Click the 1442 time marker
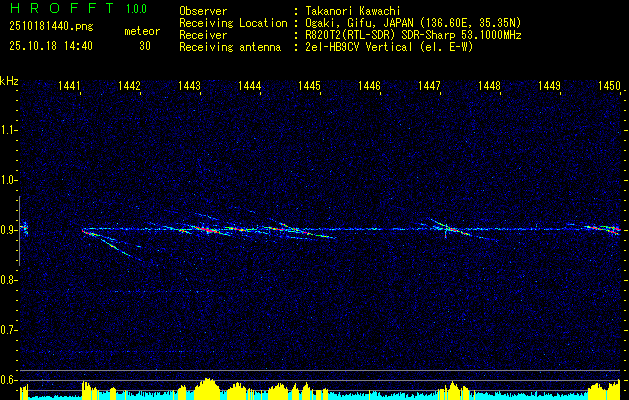The height and width of the screenshot is (400, 629). (x=129, y=85)
